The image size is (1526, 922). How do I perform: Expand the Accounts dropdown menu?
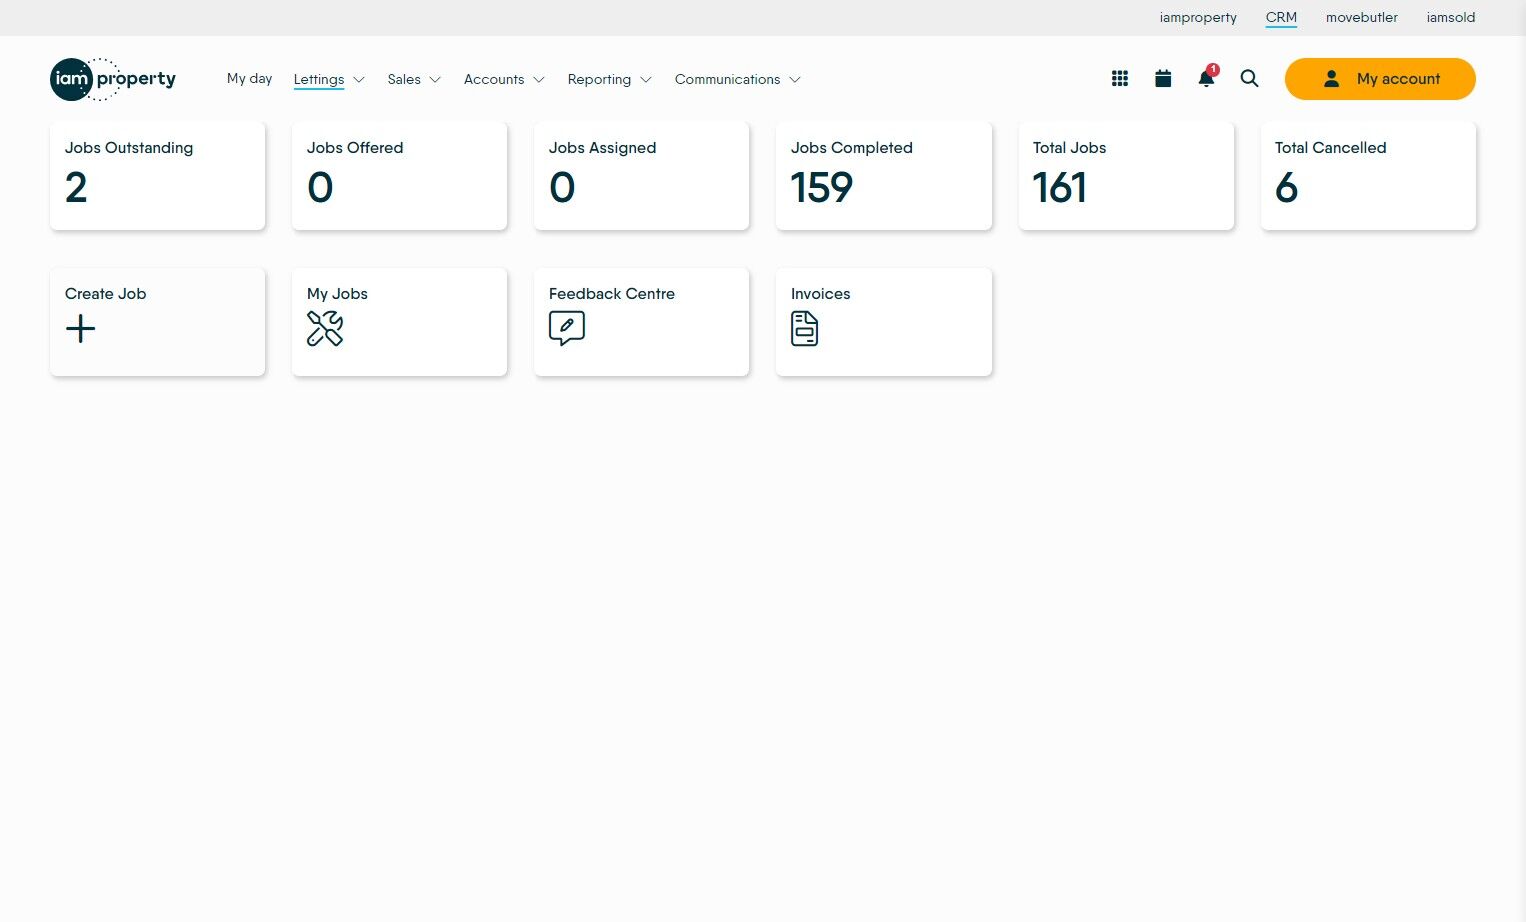tap(504, 79)
